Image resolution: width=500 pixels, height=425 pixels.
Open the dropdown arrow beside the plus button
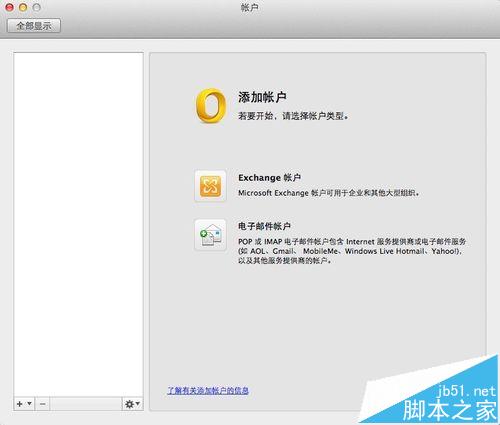tap(29, 404)
